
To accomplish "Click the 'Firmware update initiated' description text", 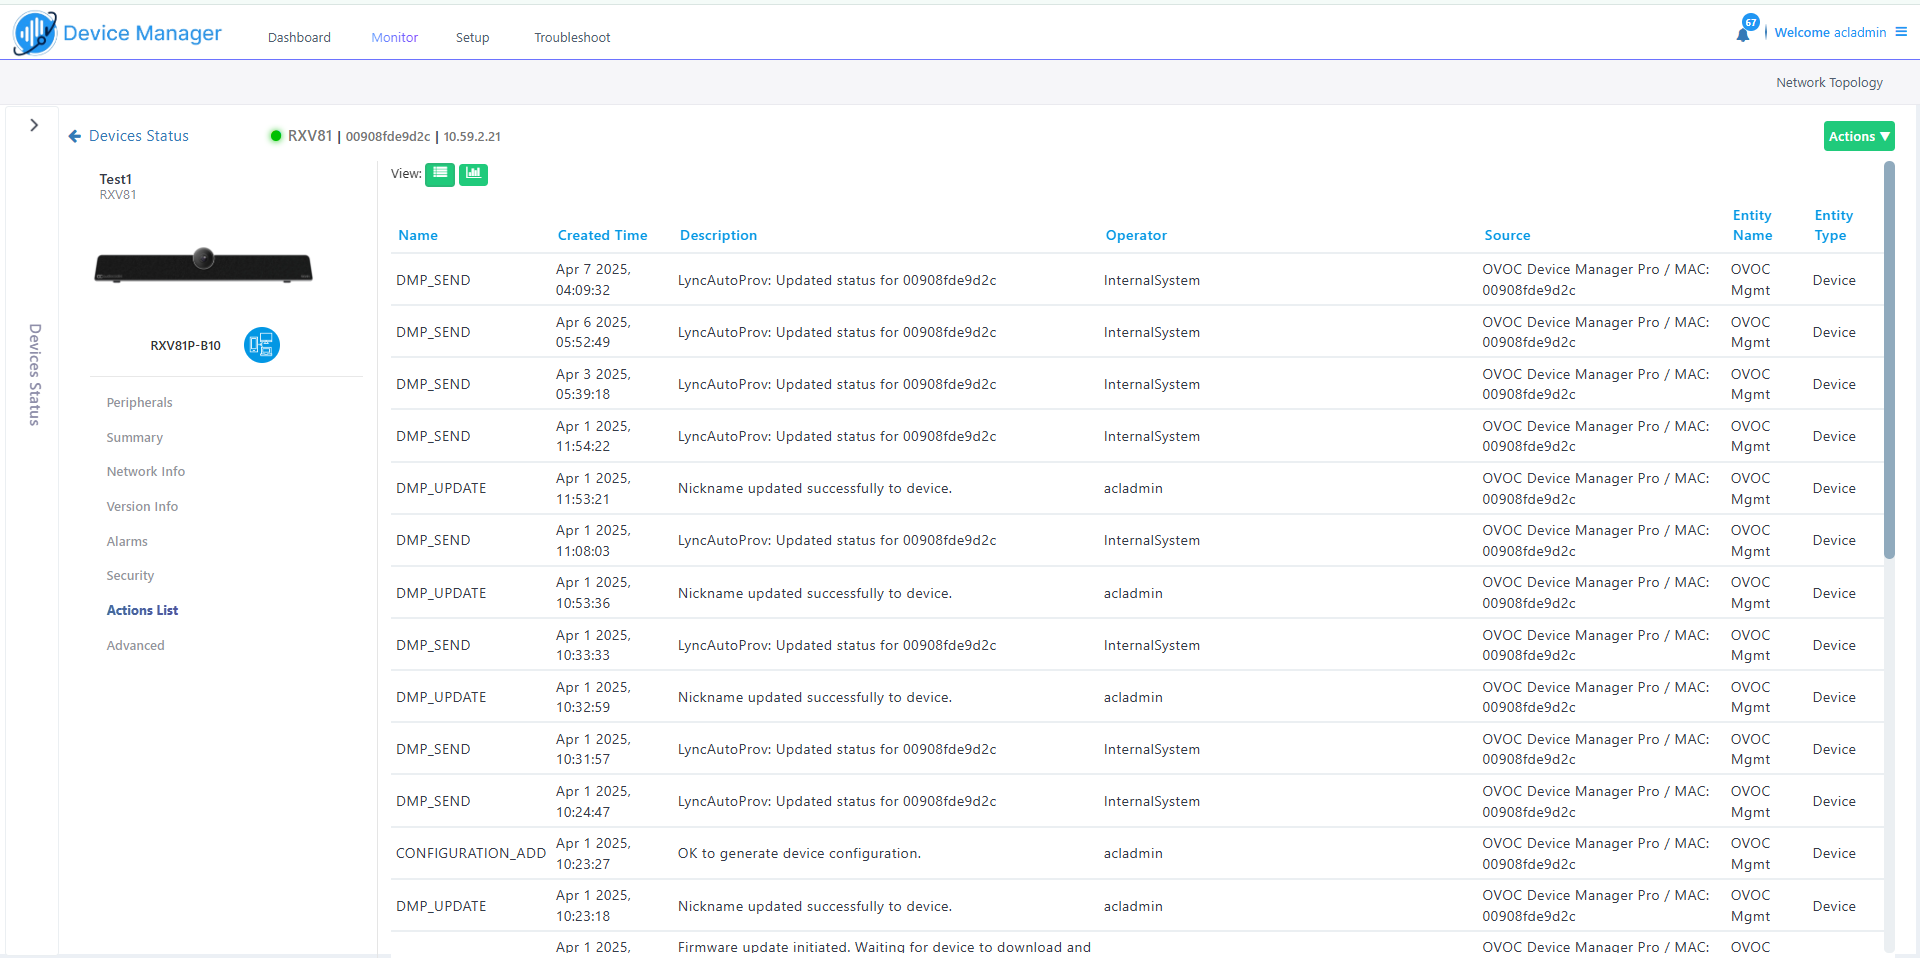I will [884, 947].
